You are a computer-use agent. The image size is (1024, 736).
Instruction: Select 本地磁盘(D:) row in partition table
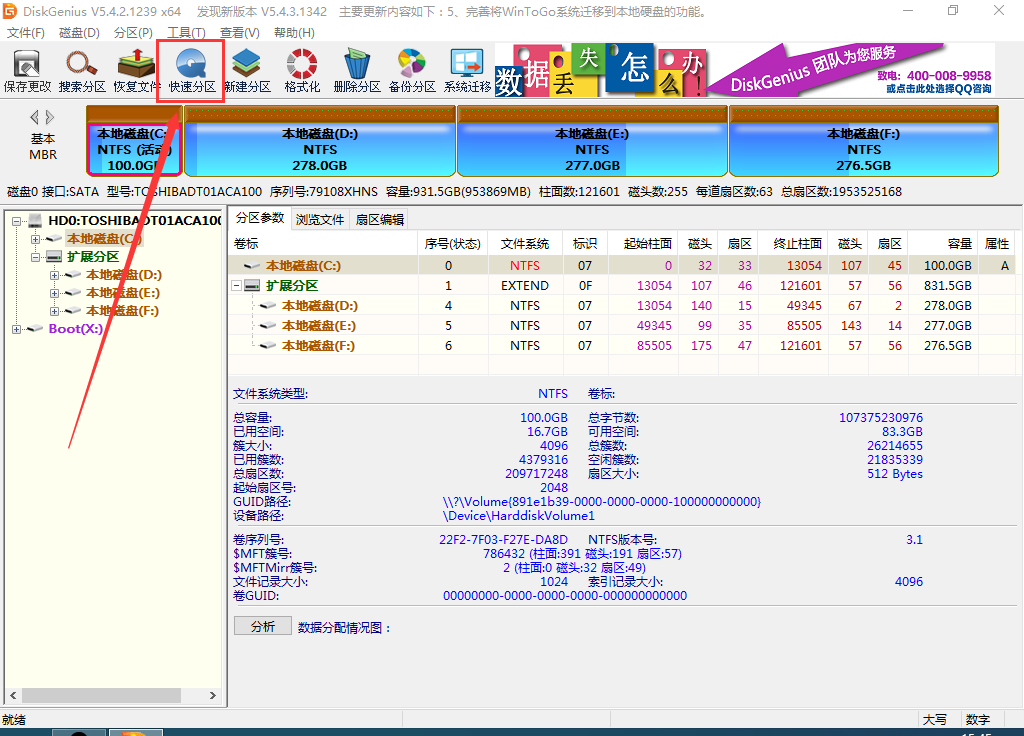tap(622, 306)
